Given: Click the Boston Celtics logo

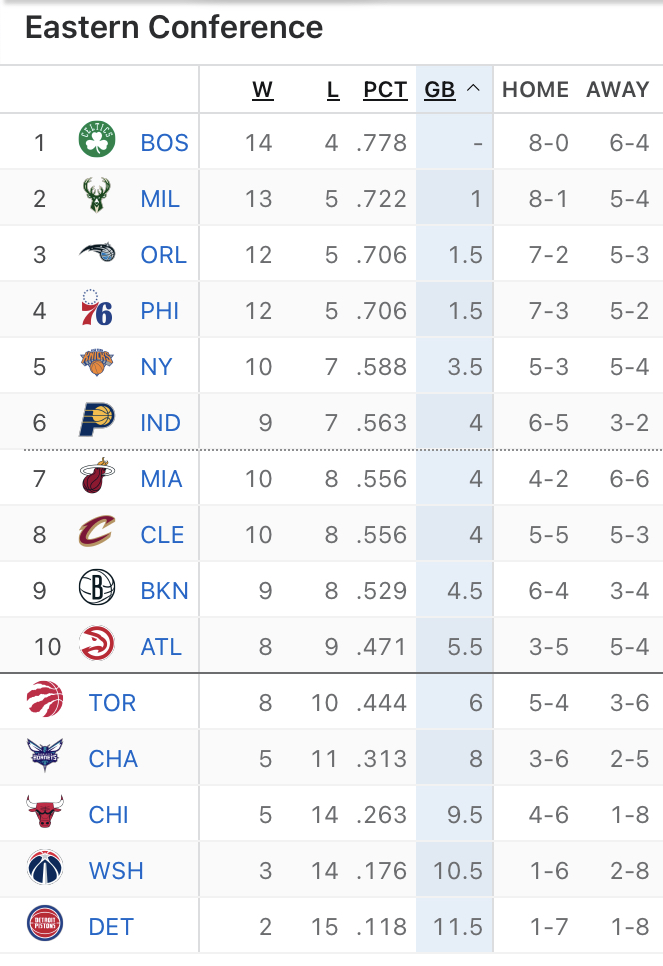Looking at the screenshot, I should coord(97,139).
